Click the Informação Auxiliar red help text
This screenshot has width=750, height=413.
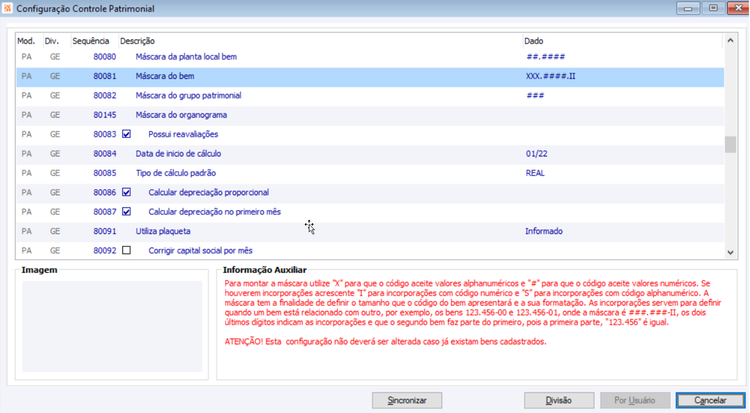point(473,312)
